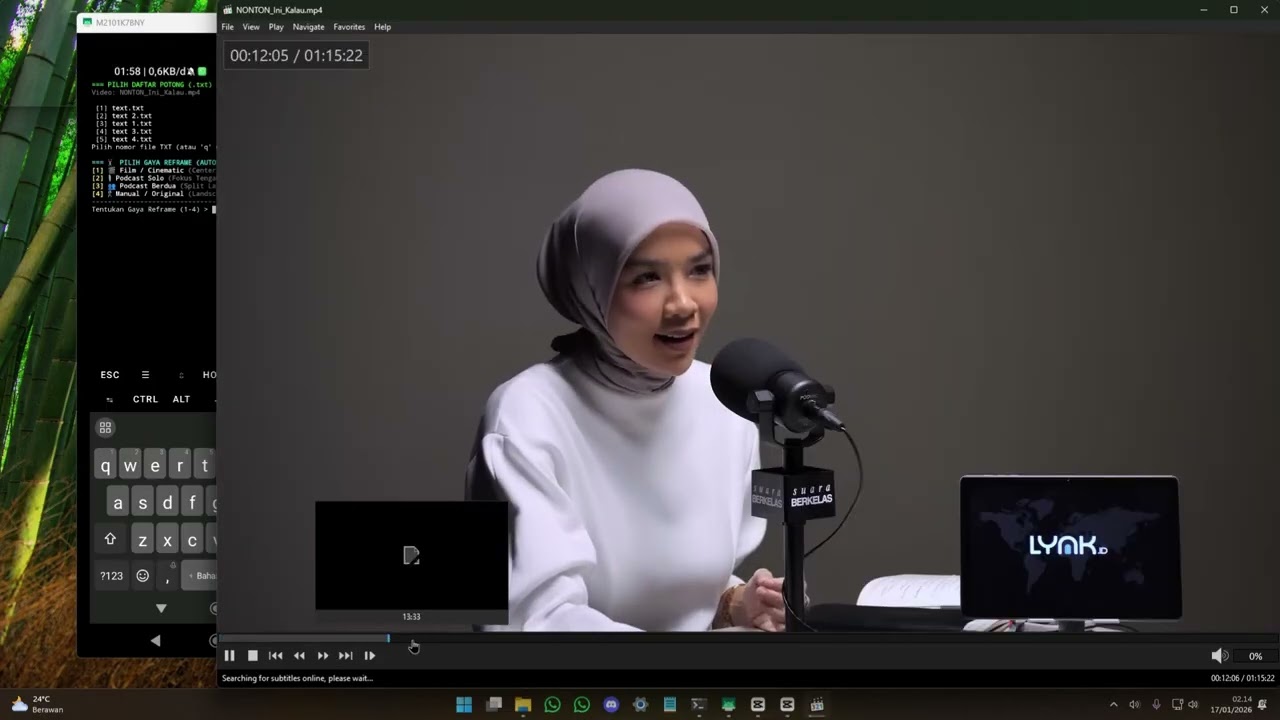Click the 0% volume readout
This screenshot has width=1280, height=720.
tap(1256, 657)
